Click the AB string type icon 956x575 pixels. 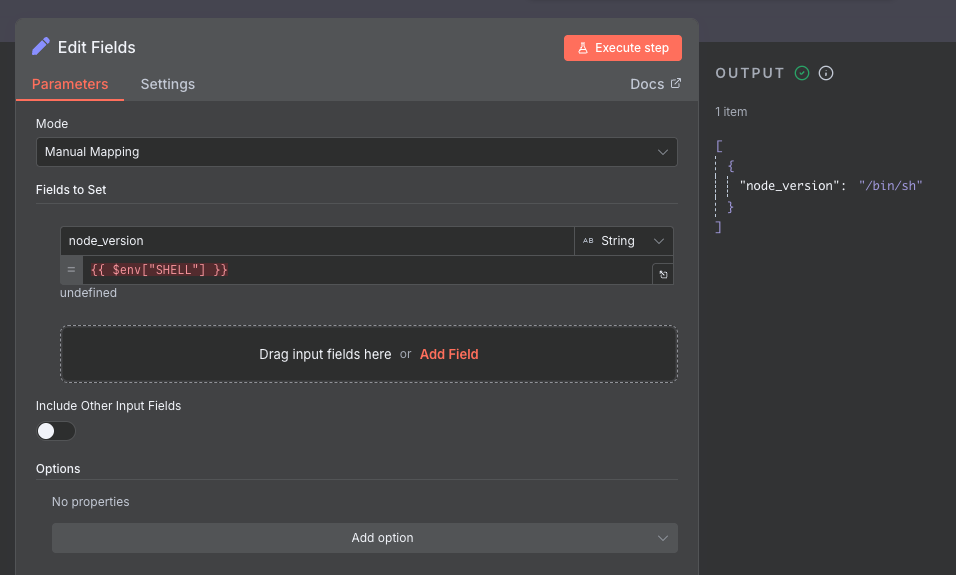(x=588, y=241)
